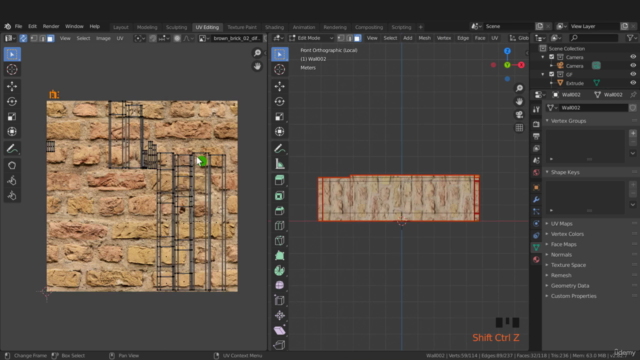Open the Edit Mode dropdown
Viewport: 640px width, 360px height.
click(x=311, y=38)
